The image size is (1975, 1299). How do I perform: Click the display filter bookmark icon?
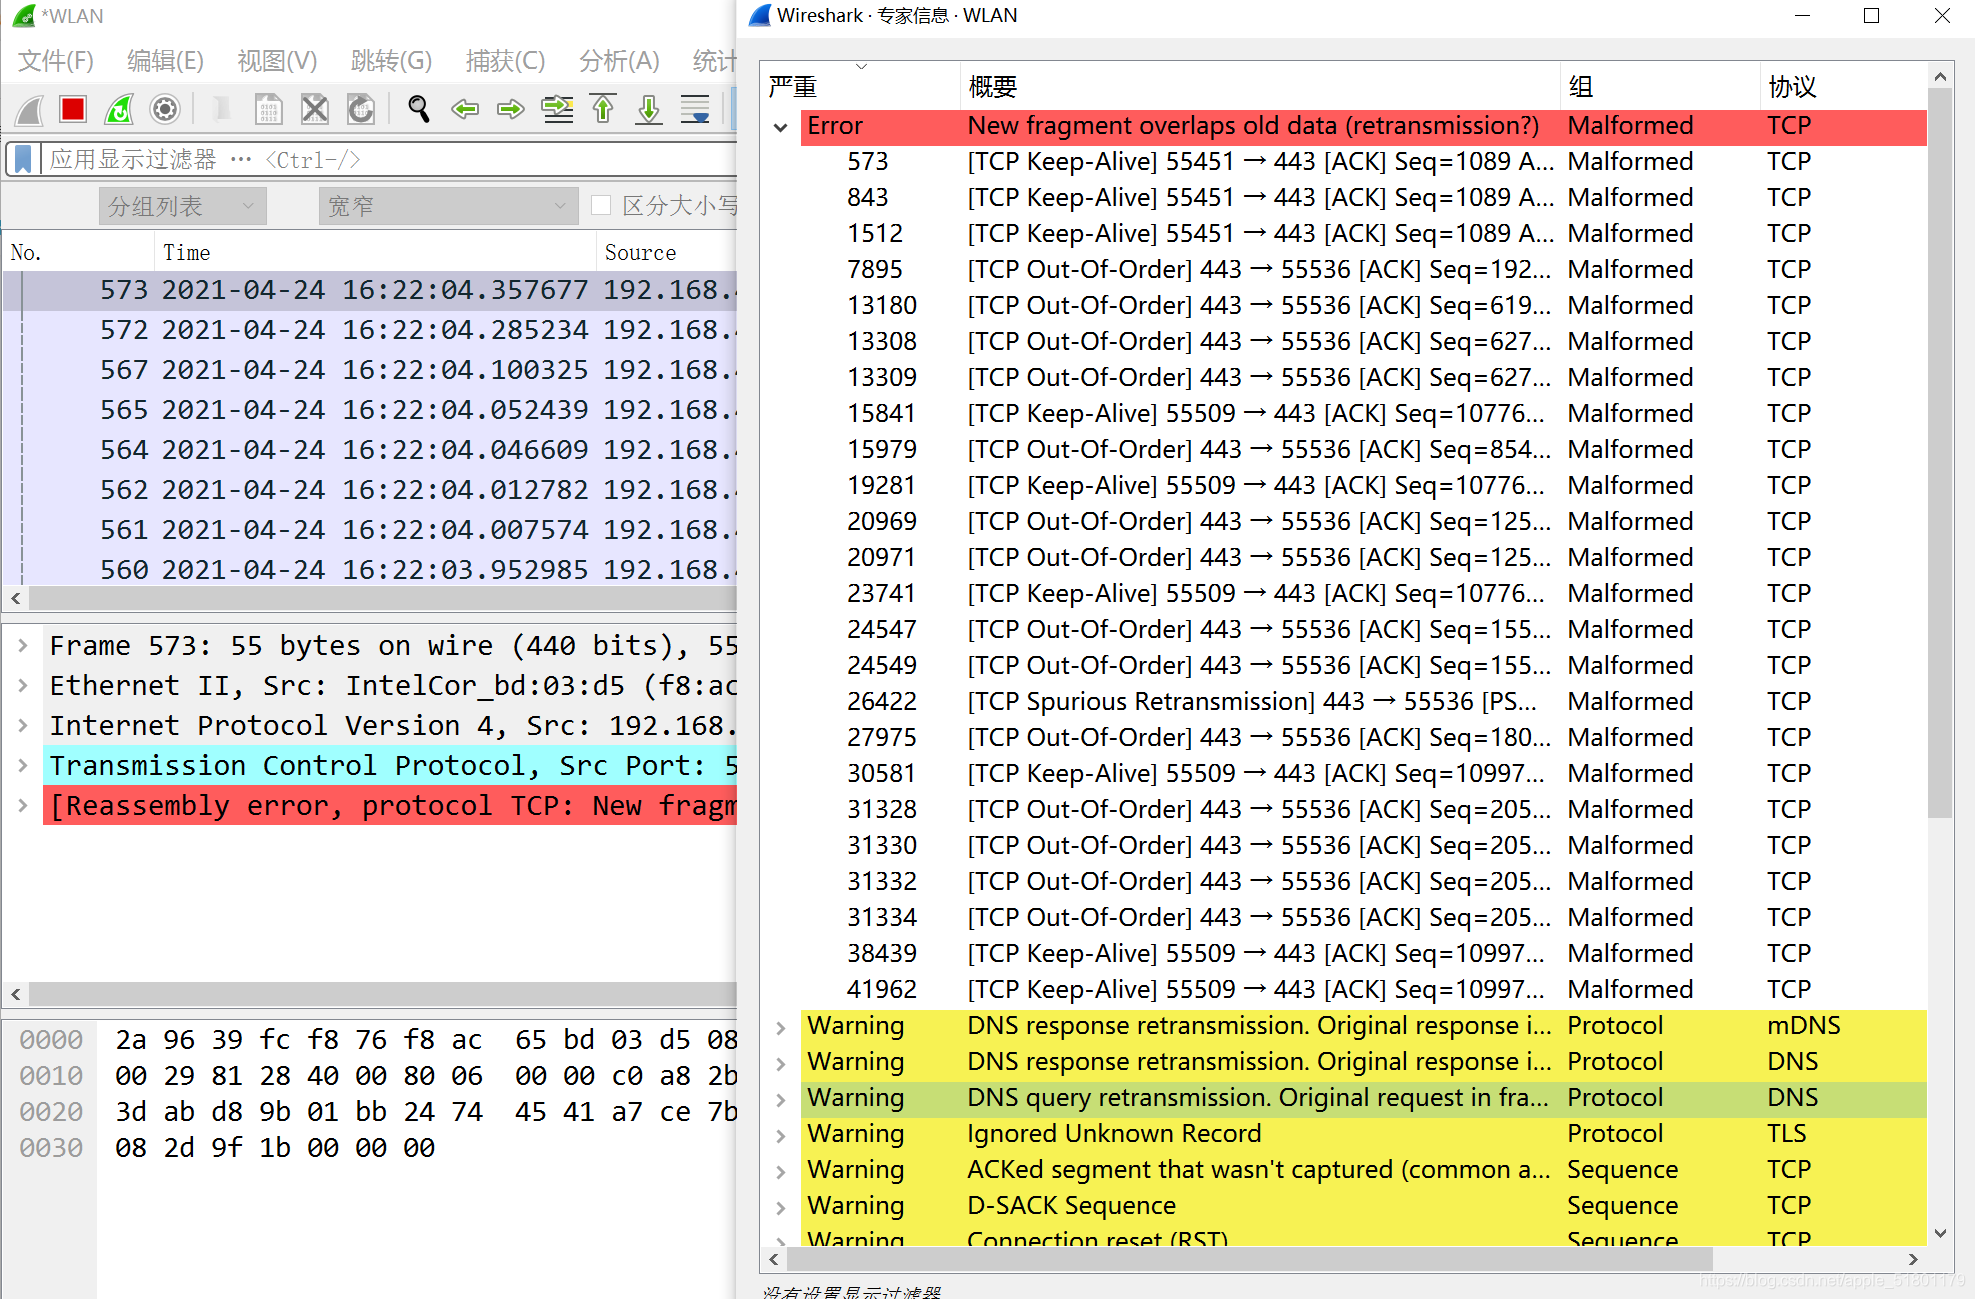click(23, 159)
